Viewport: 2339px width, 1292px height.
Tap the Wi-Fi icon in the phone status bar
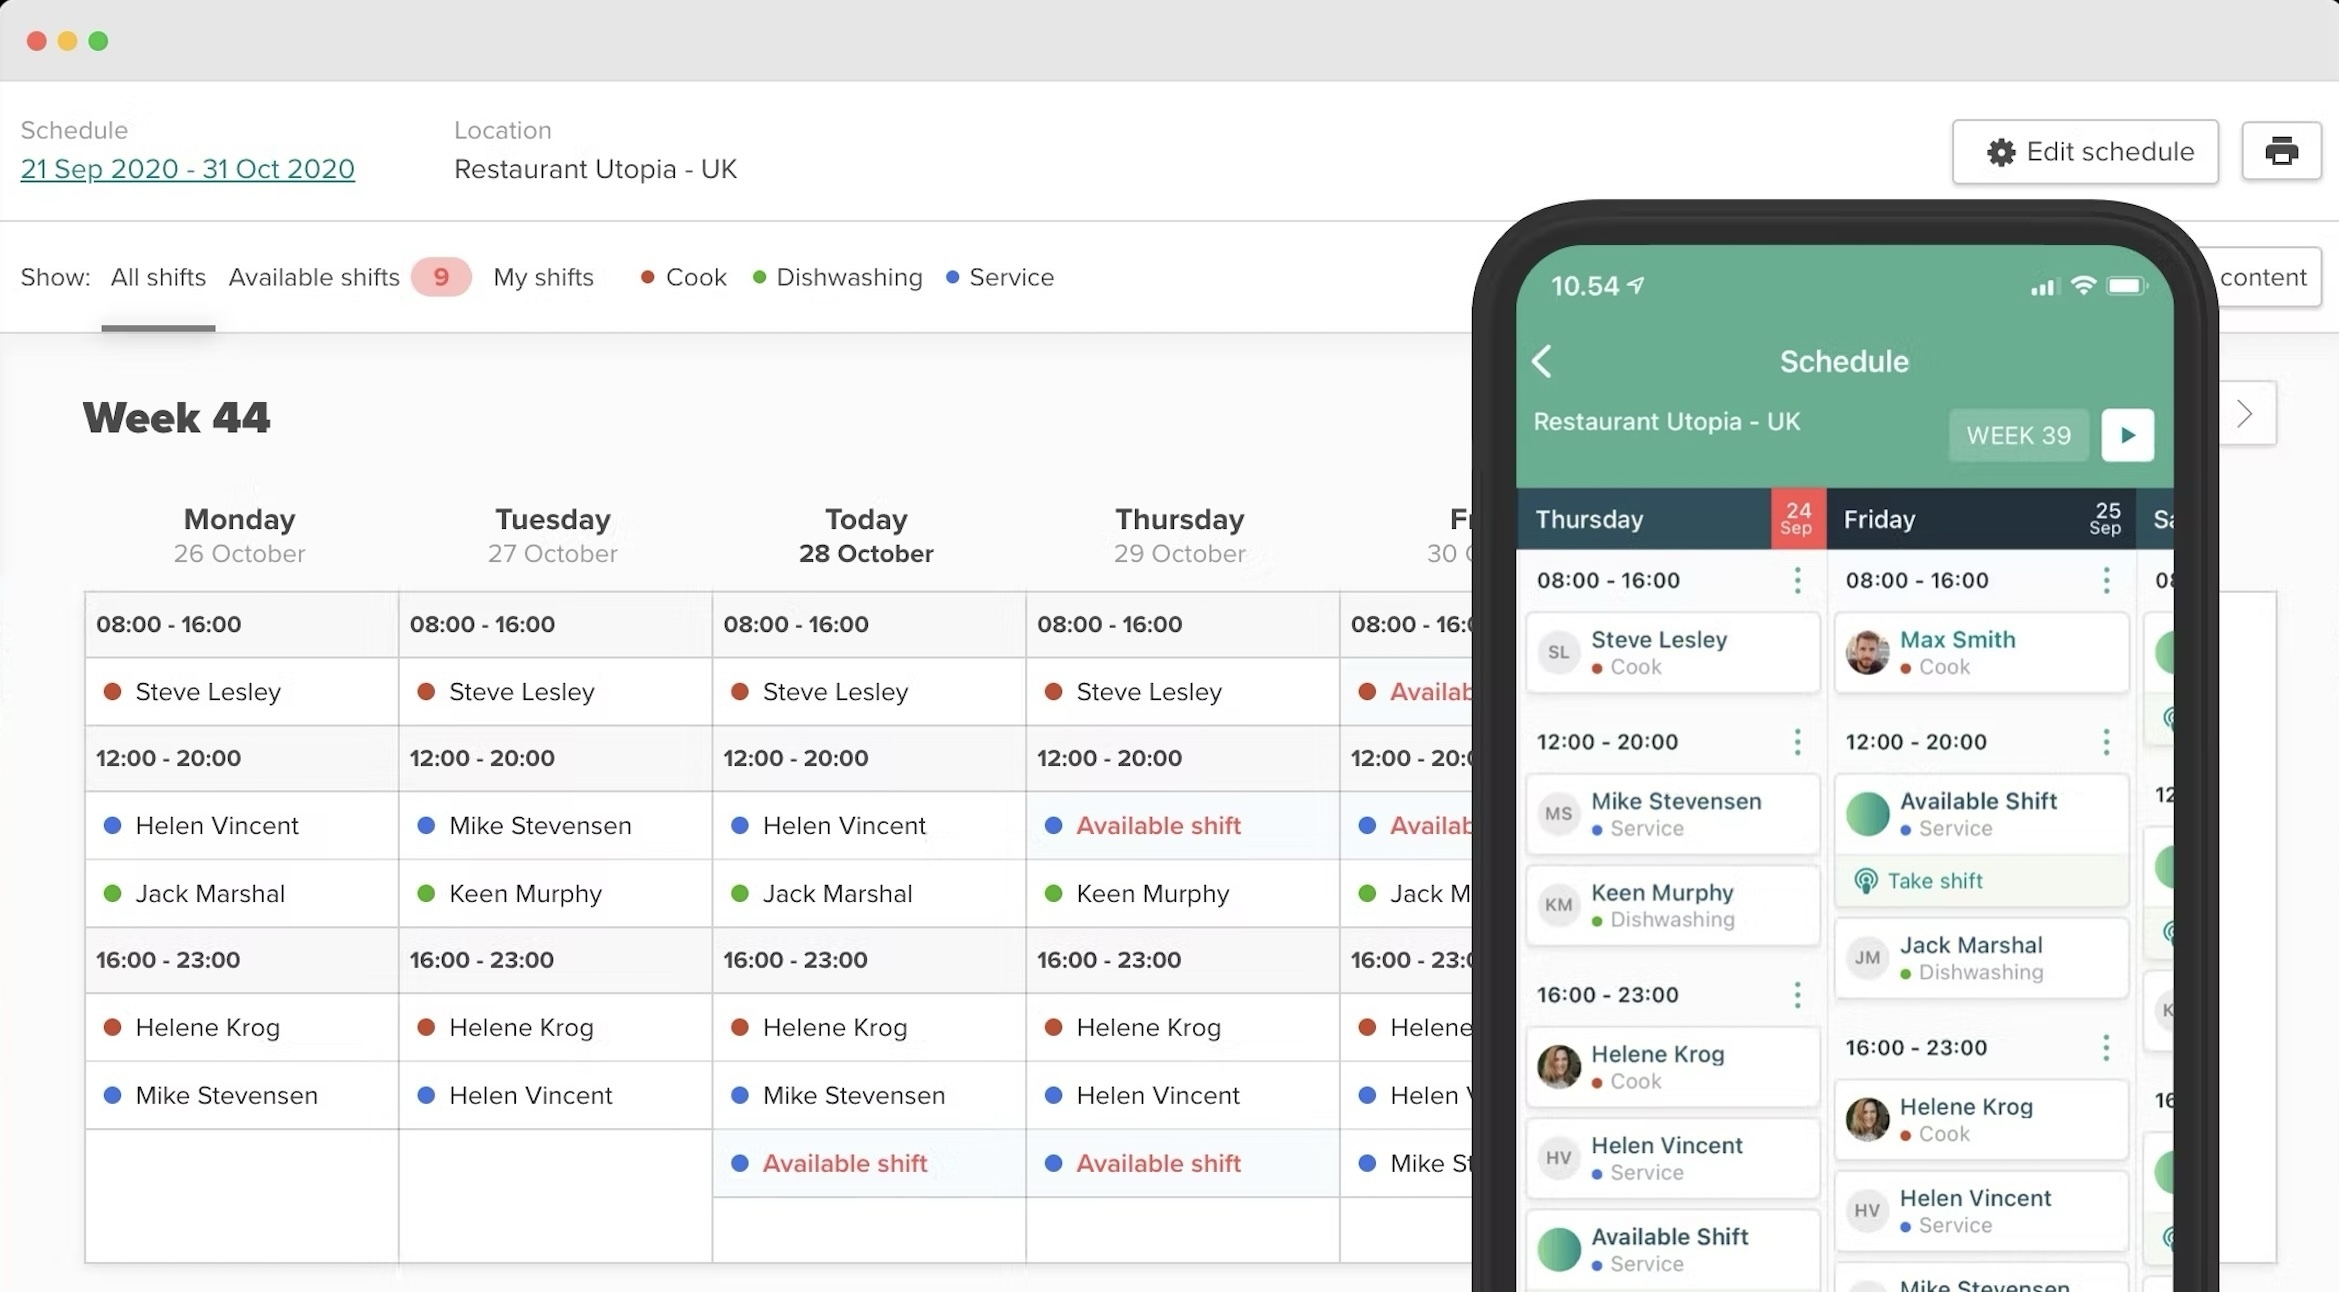point(2082,287)
